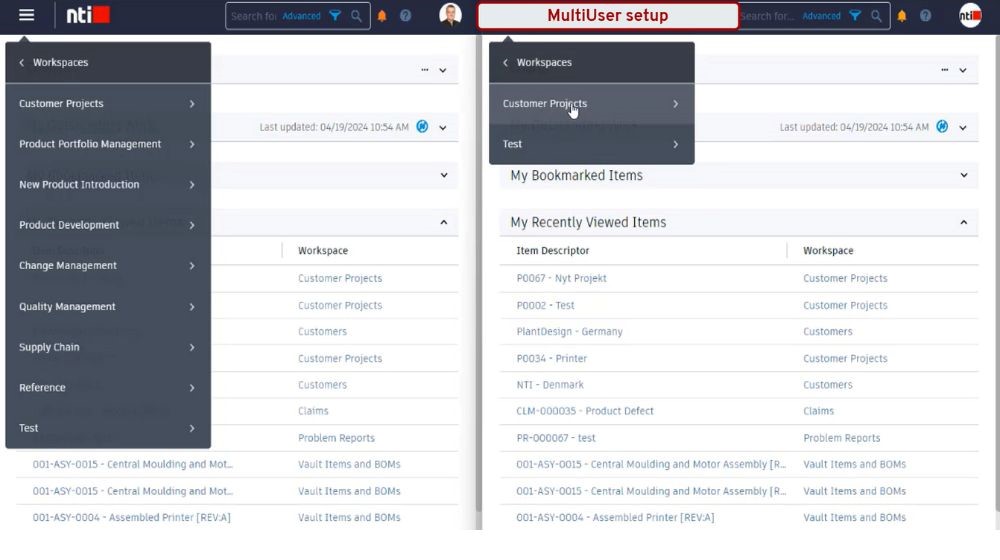1000x560 pixels.
Task: Open Problem Reports workspace link in left window
Action: 336,438
